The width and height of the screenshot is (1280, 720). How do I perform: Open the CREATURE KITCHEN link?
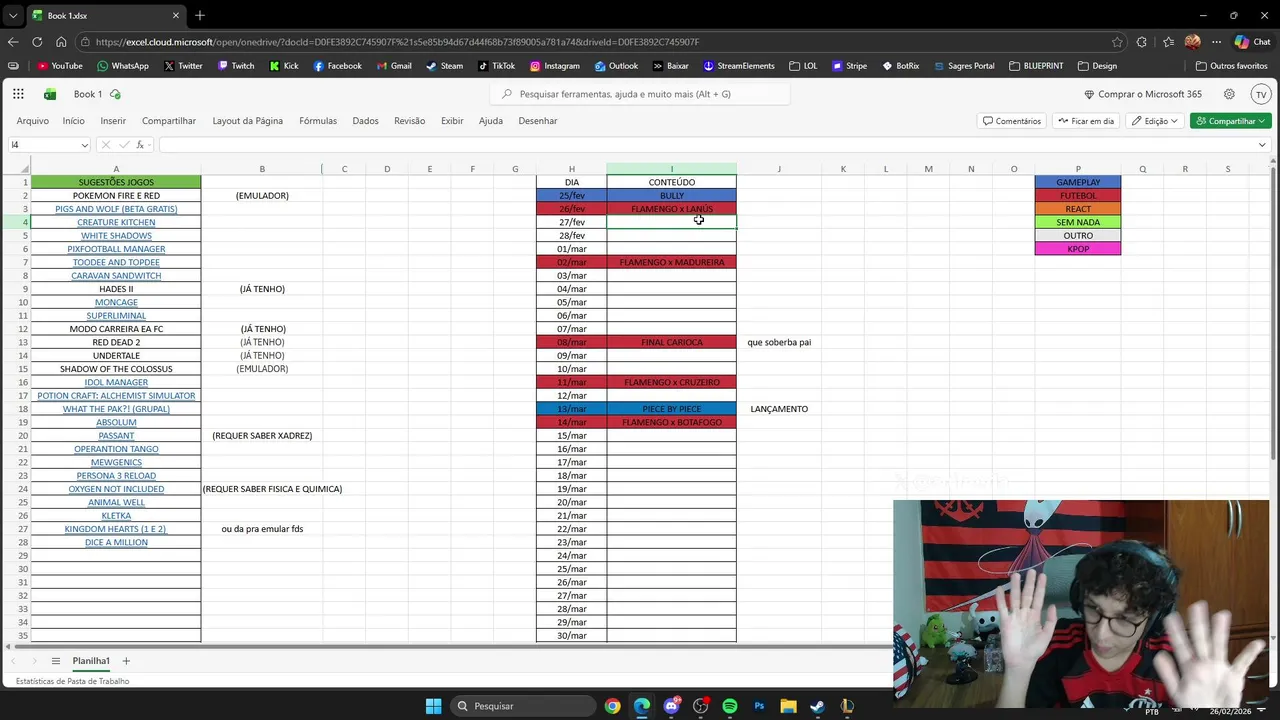point(116,222)
